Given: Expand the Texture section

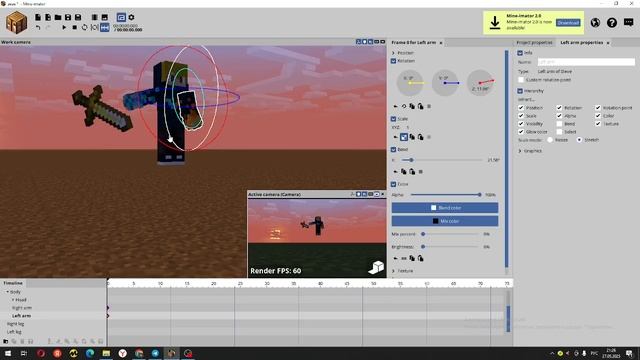Looking at the screenshot, I should pyautogui.click(x=393, y=271).
